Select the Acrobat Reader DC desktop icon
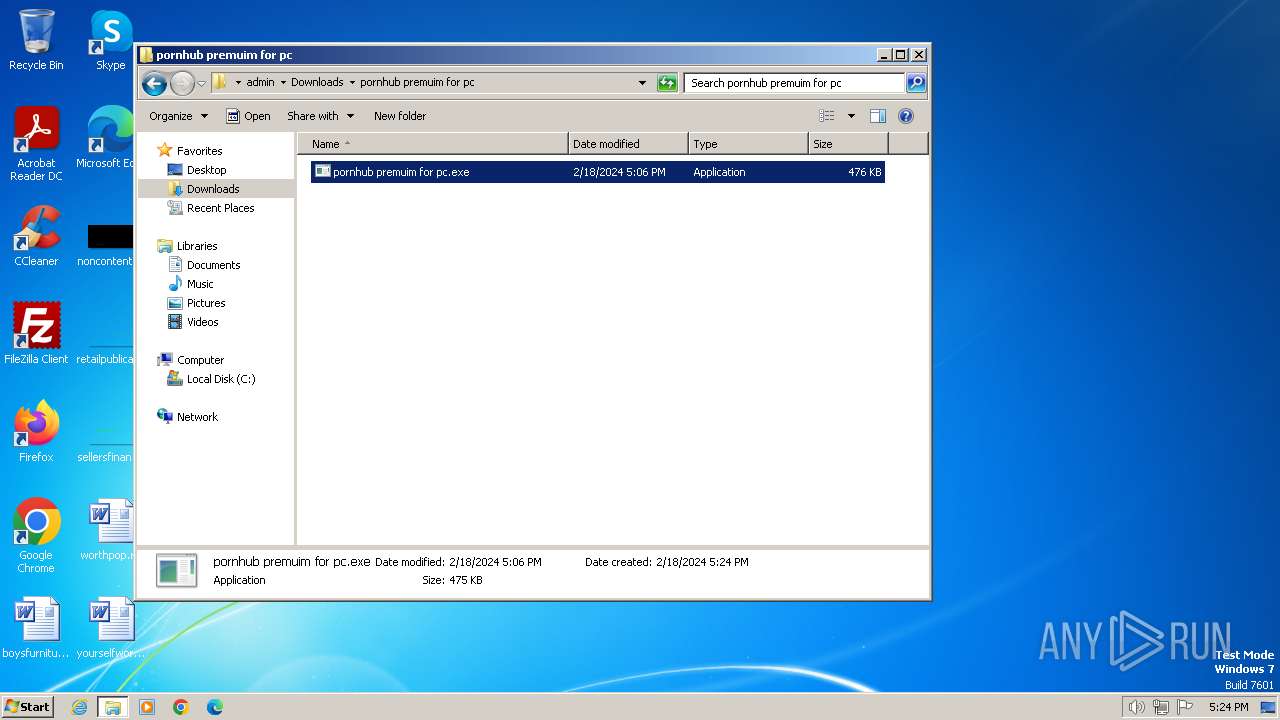 tap(36, 144)
